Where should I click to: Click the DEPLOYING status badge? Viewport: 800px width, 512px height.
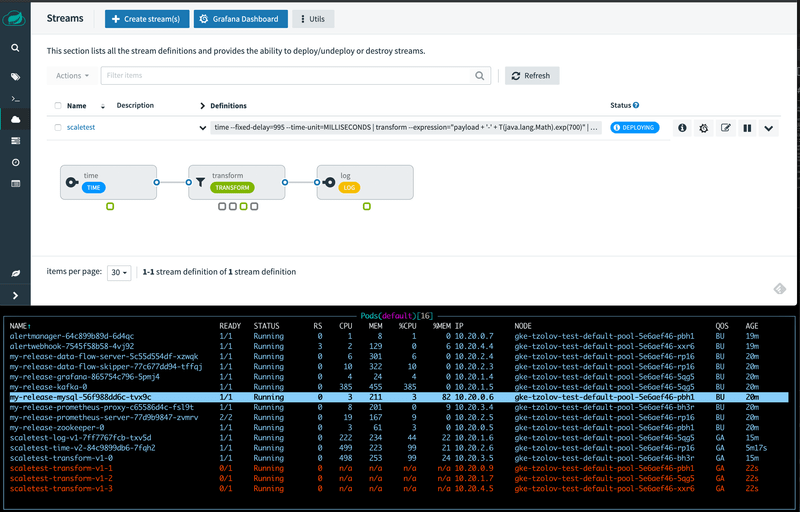click(x=635, y=127)
